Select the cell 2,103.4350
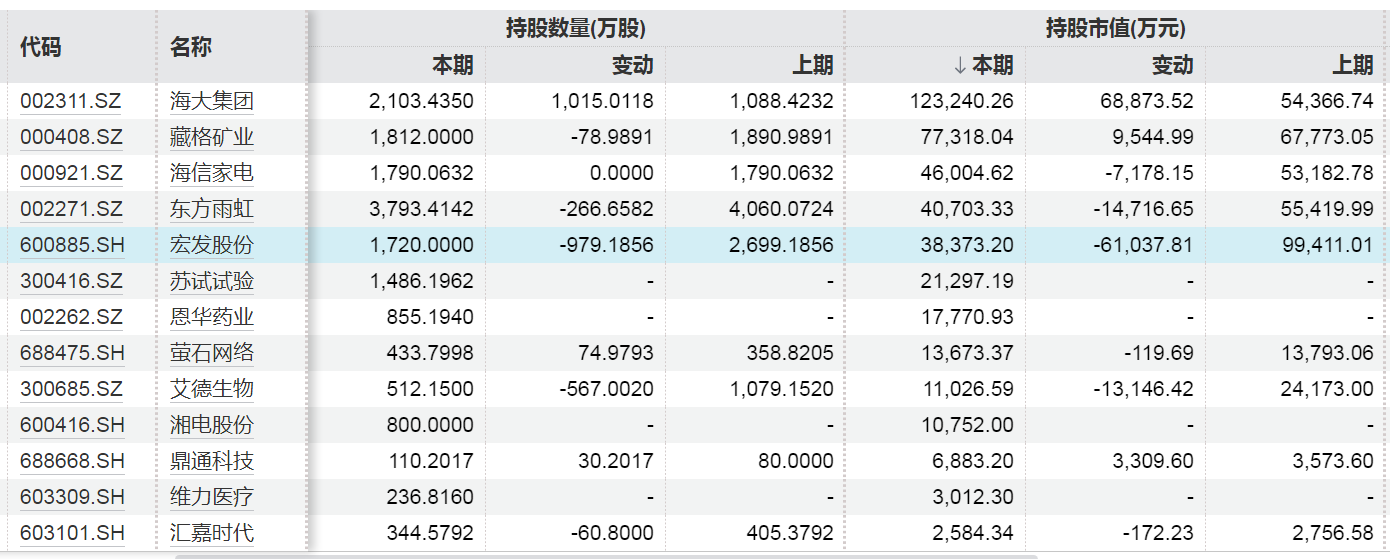Screen dimensions: 1390x559 (x=421, y=101)
